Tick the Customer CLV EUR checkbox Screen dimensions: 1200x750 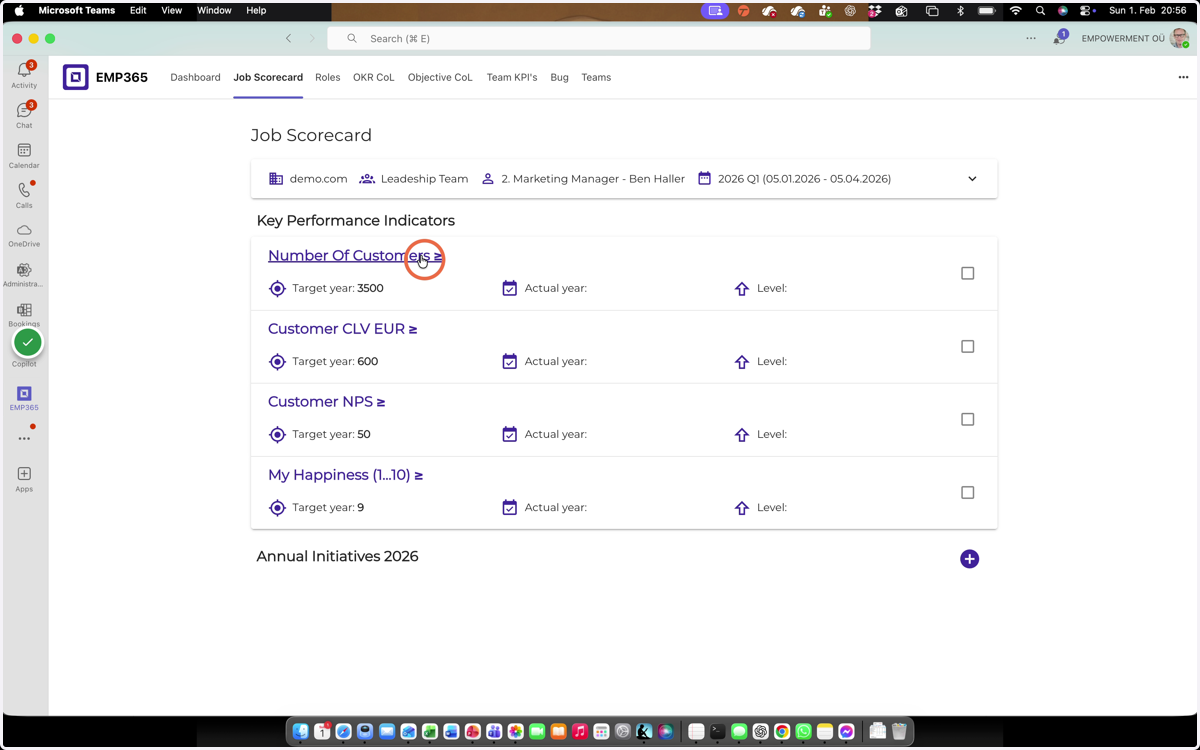click(x=967, y=346)
